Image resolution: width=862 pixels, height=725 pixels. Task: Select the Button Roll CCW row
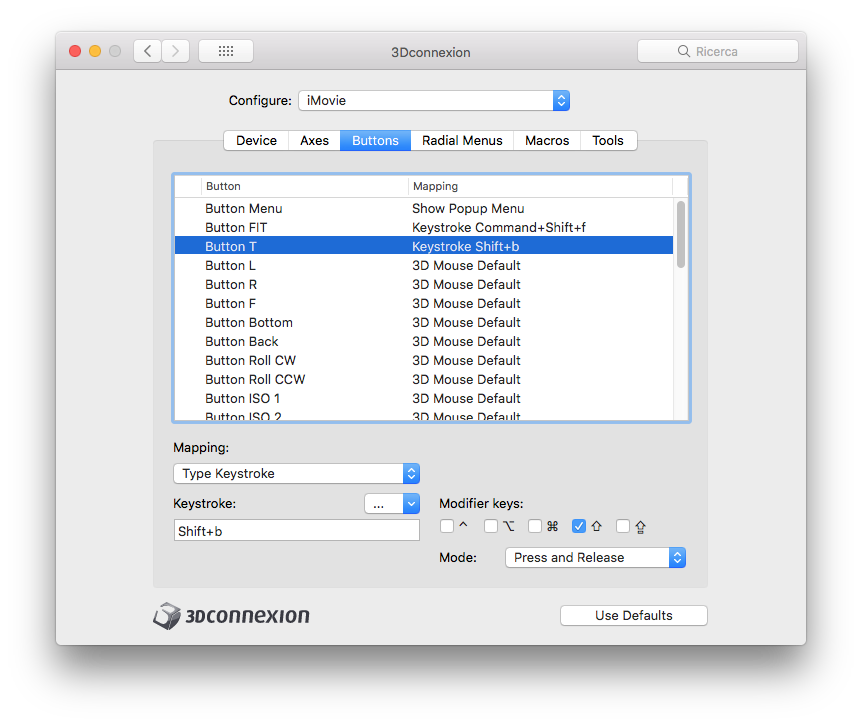point(424,380)
